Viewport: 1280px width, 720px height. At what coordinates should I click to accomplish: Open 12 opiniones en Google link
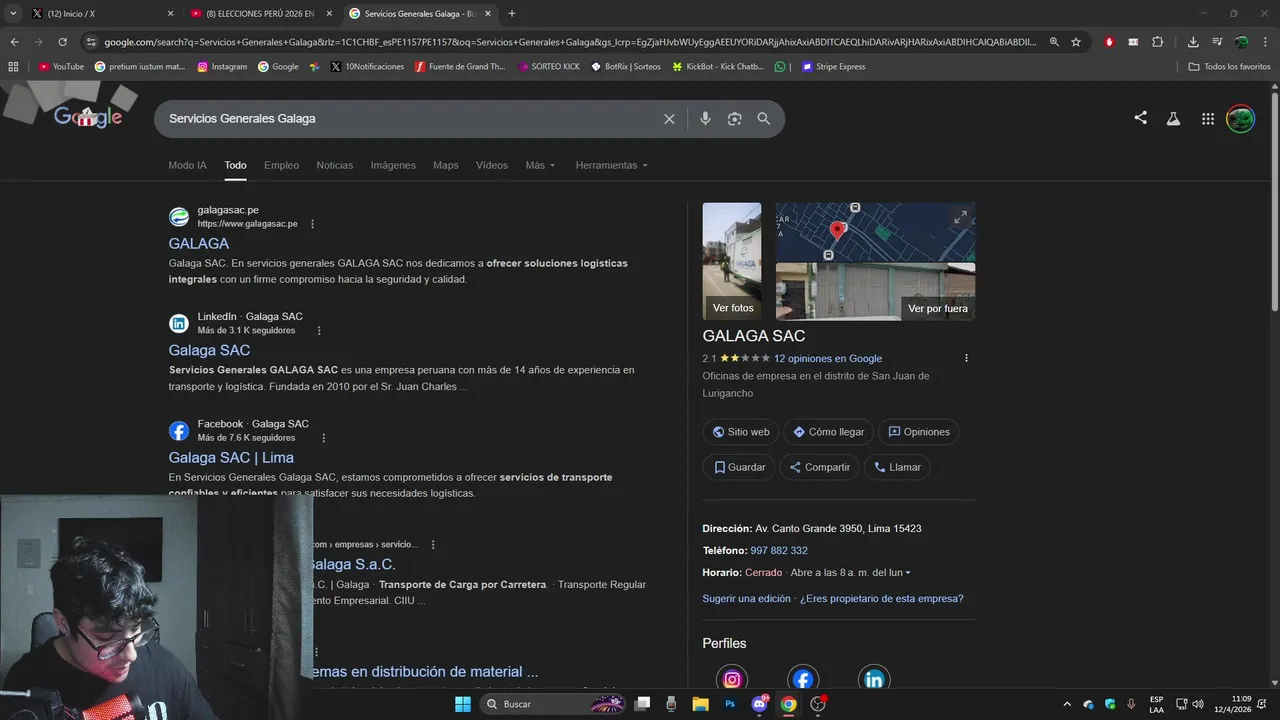(828, 358)
